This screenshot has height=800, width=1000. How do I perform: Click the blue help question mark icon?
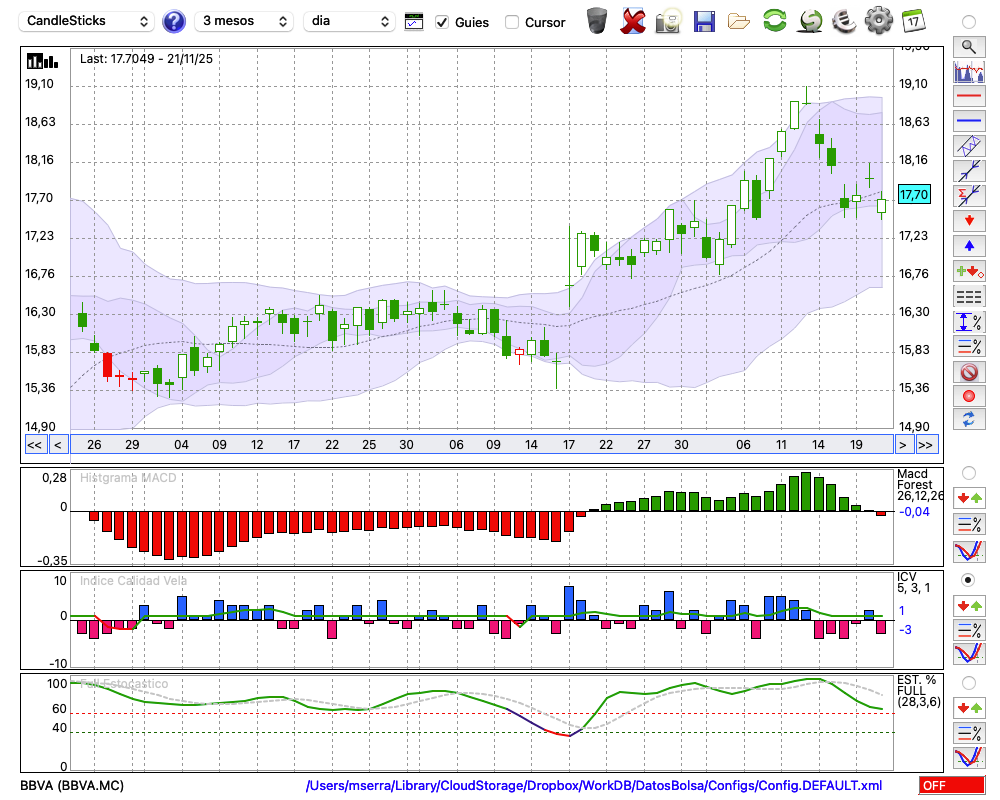click(x=174, y=21)
